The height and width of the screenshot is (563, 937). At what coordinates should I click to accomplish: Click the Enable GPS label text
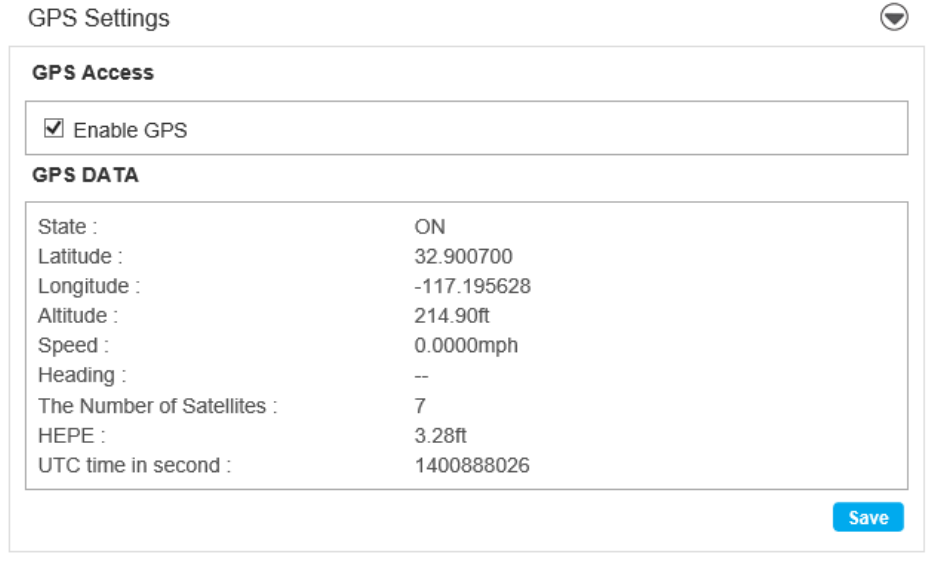[130, 130]
